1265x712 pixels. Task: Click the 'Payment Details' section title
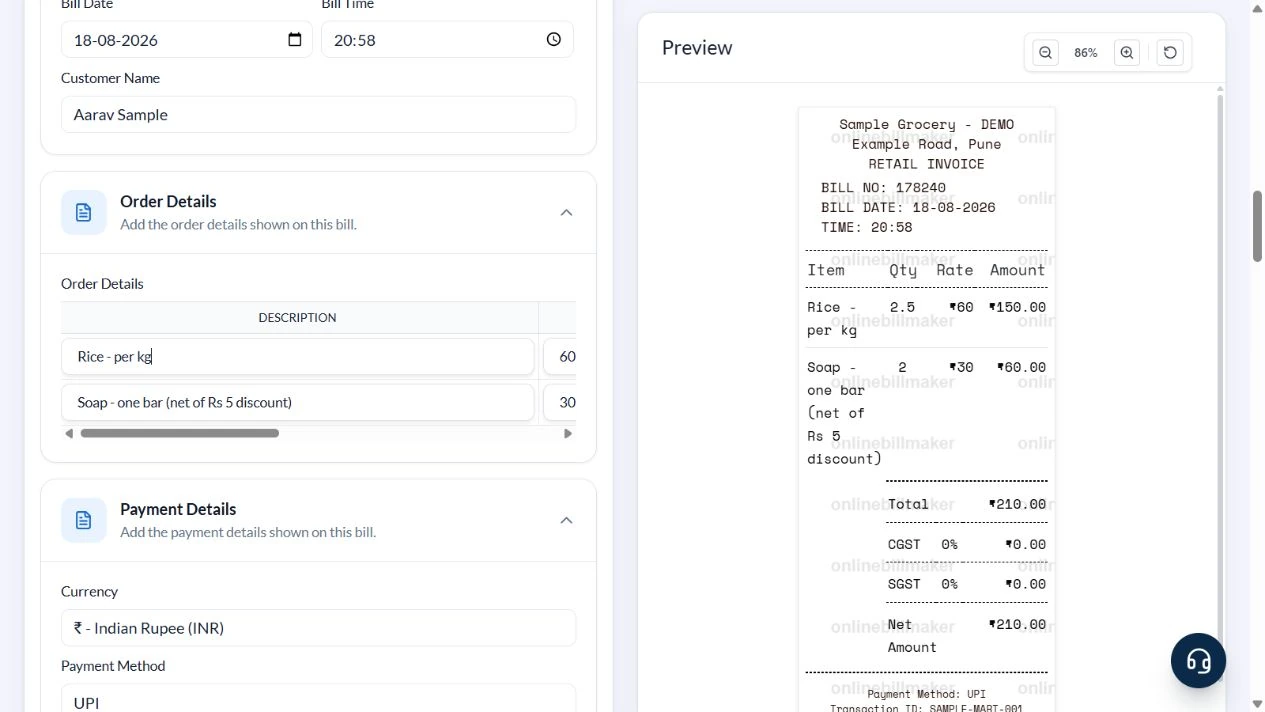coord(178,509)
